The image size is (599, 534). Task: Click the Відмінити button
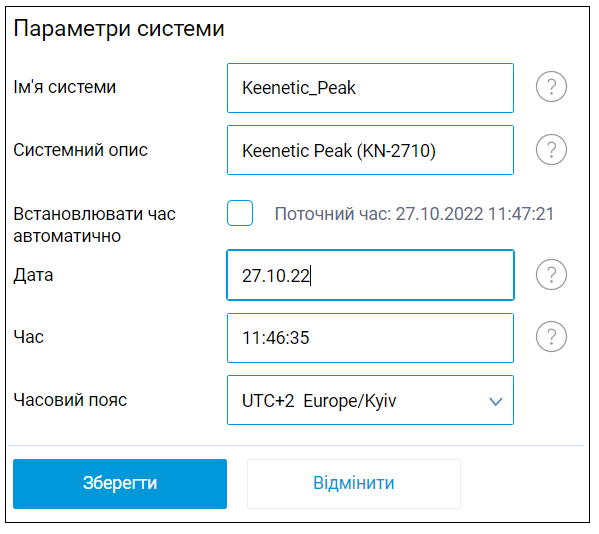pyautogui.click(x=354, y=484)
